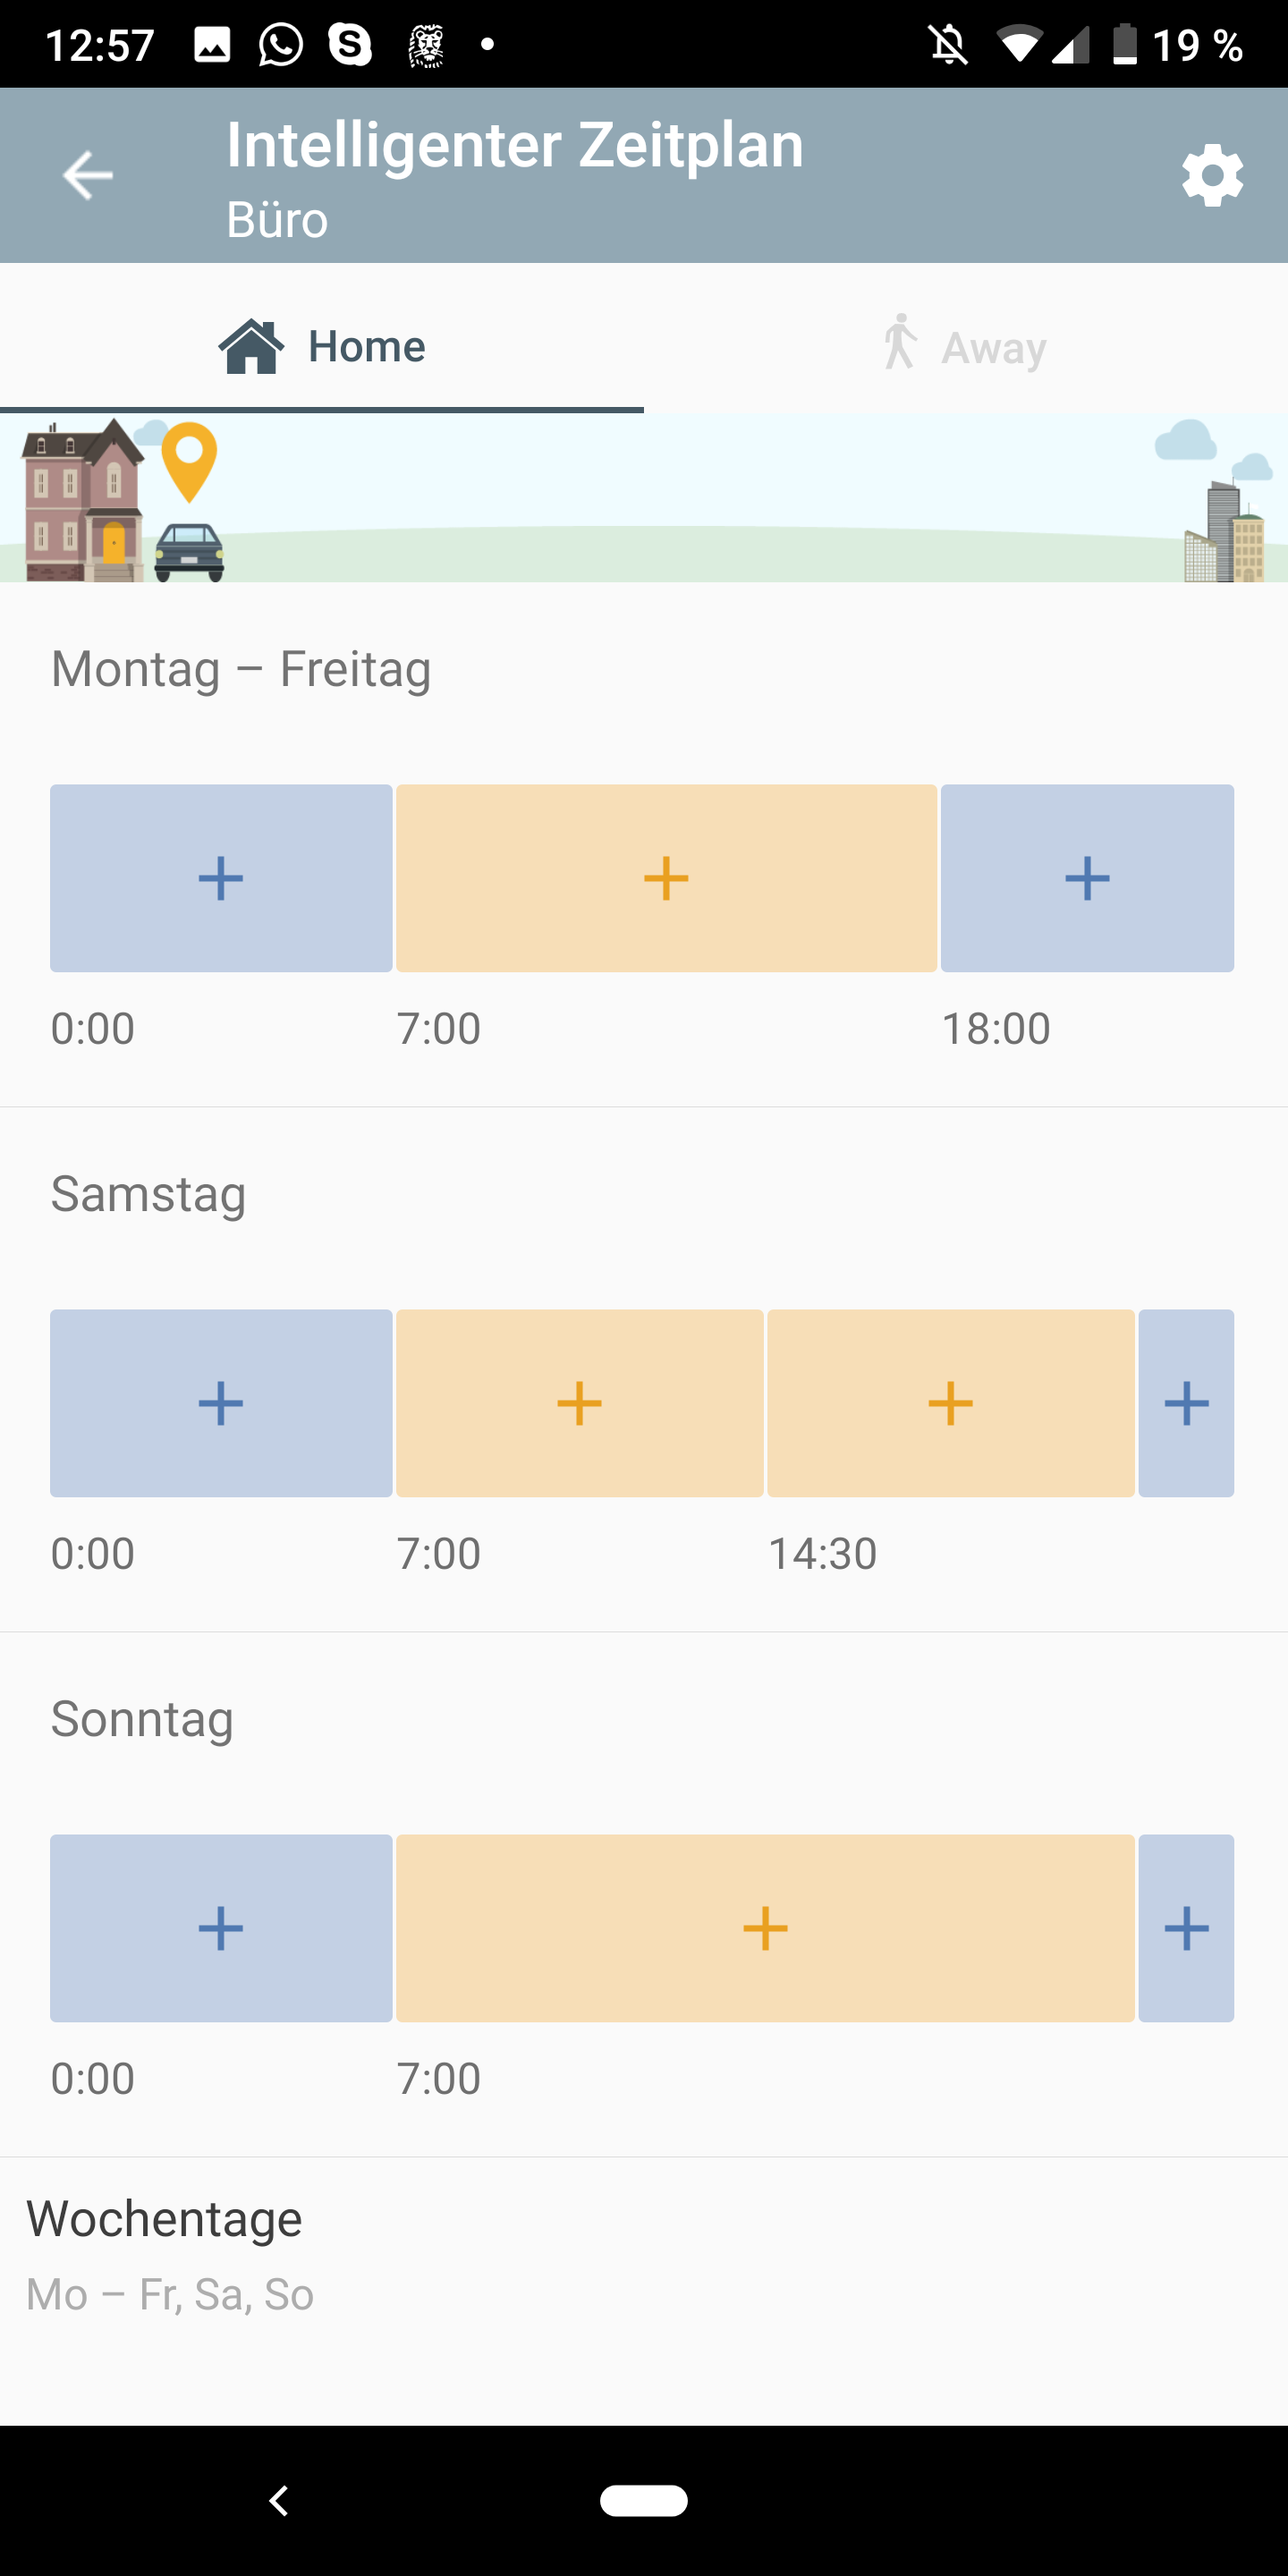Tap Samstag 0:00 blue time block

[221, 1403]
